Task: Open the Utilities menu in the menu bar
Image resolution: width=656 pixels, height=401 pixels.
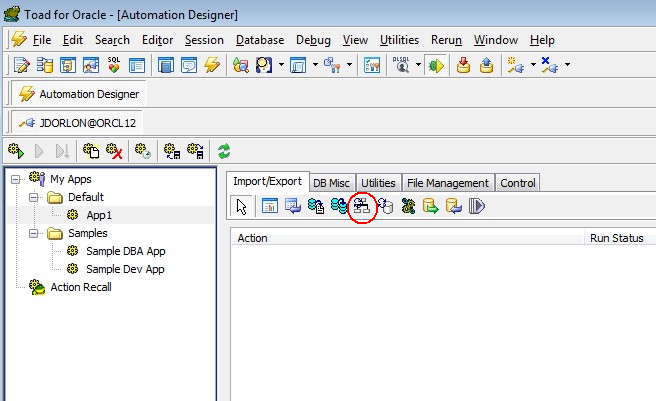Action: pos(399,40)
